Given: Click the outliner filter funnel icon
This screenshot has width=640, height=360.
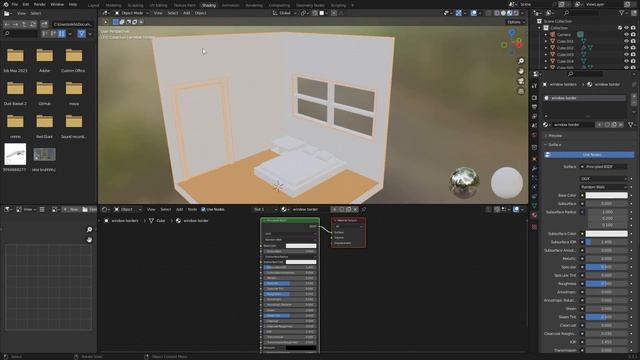Looking at the screenshot, I should point(622,13).
